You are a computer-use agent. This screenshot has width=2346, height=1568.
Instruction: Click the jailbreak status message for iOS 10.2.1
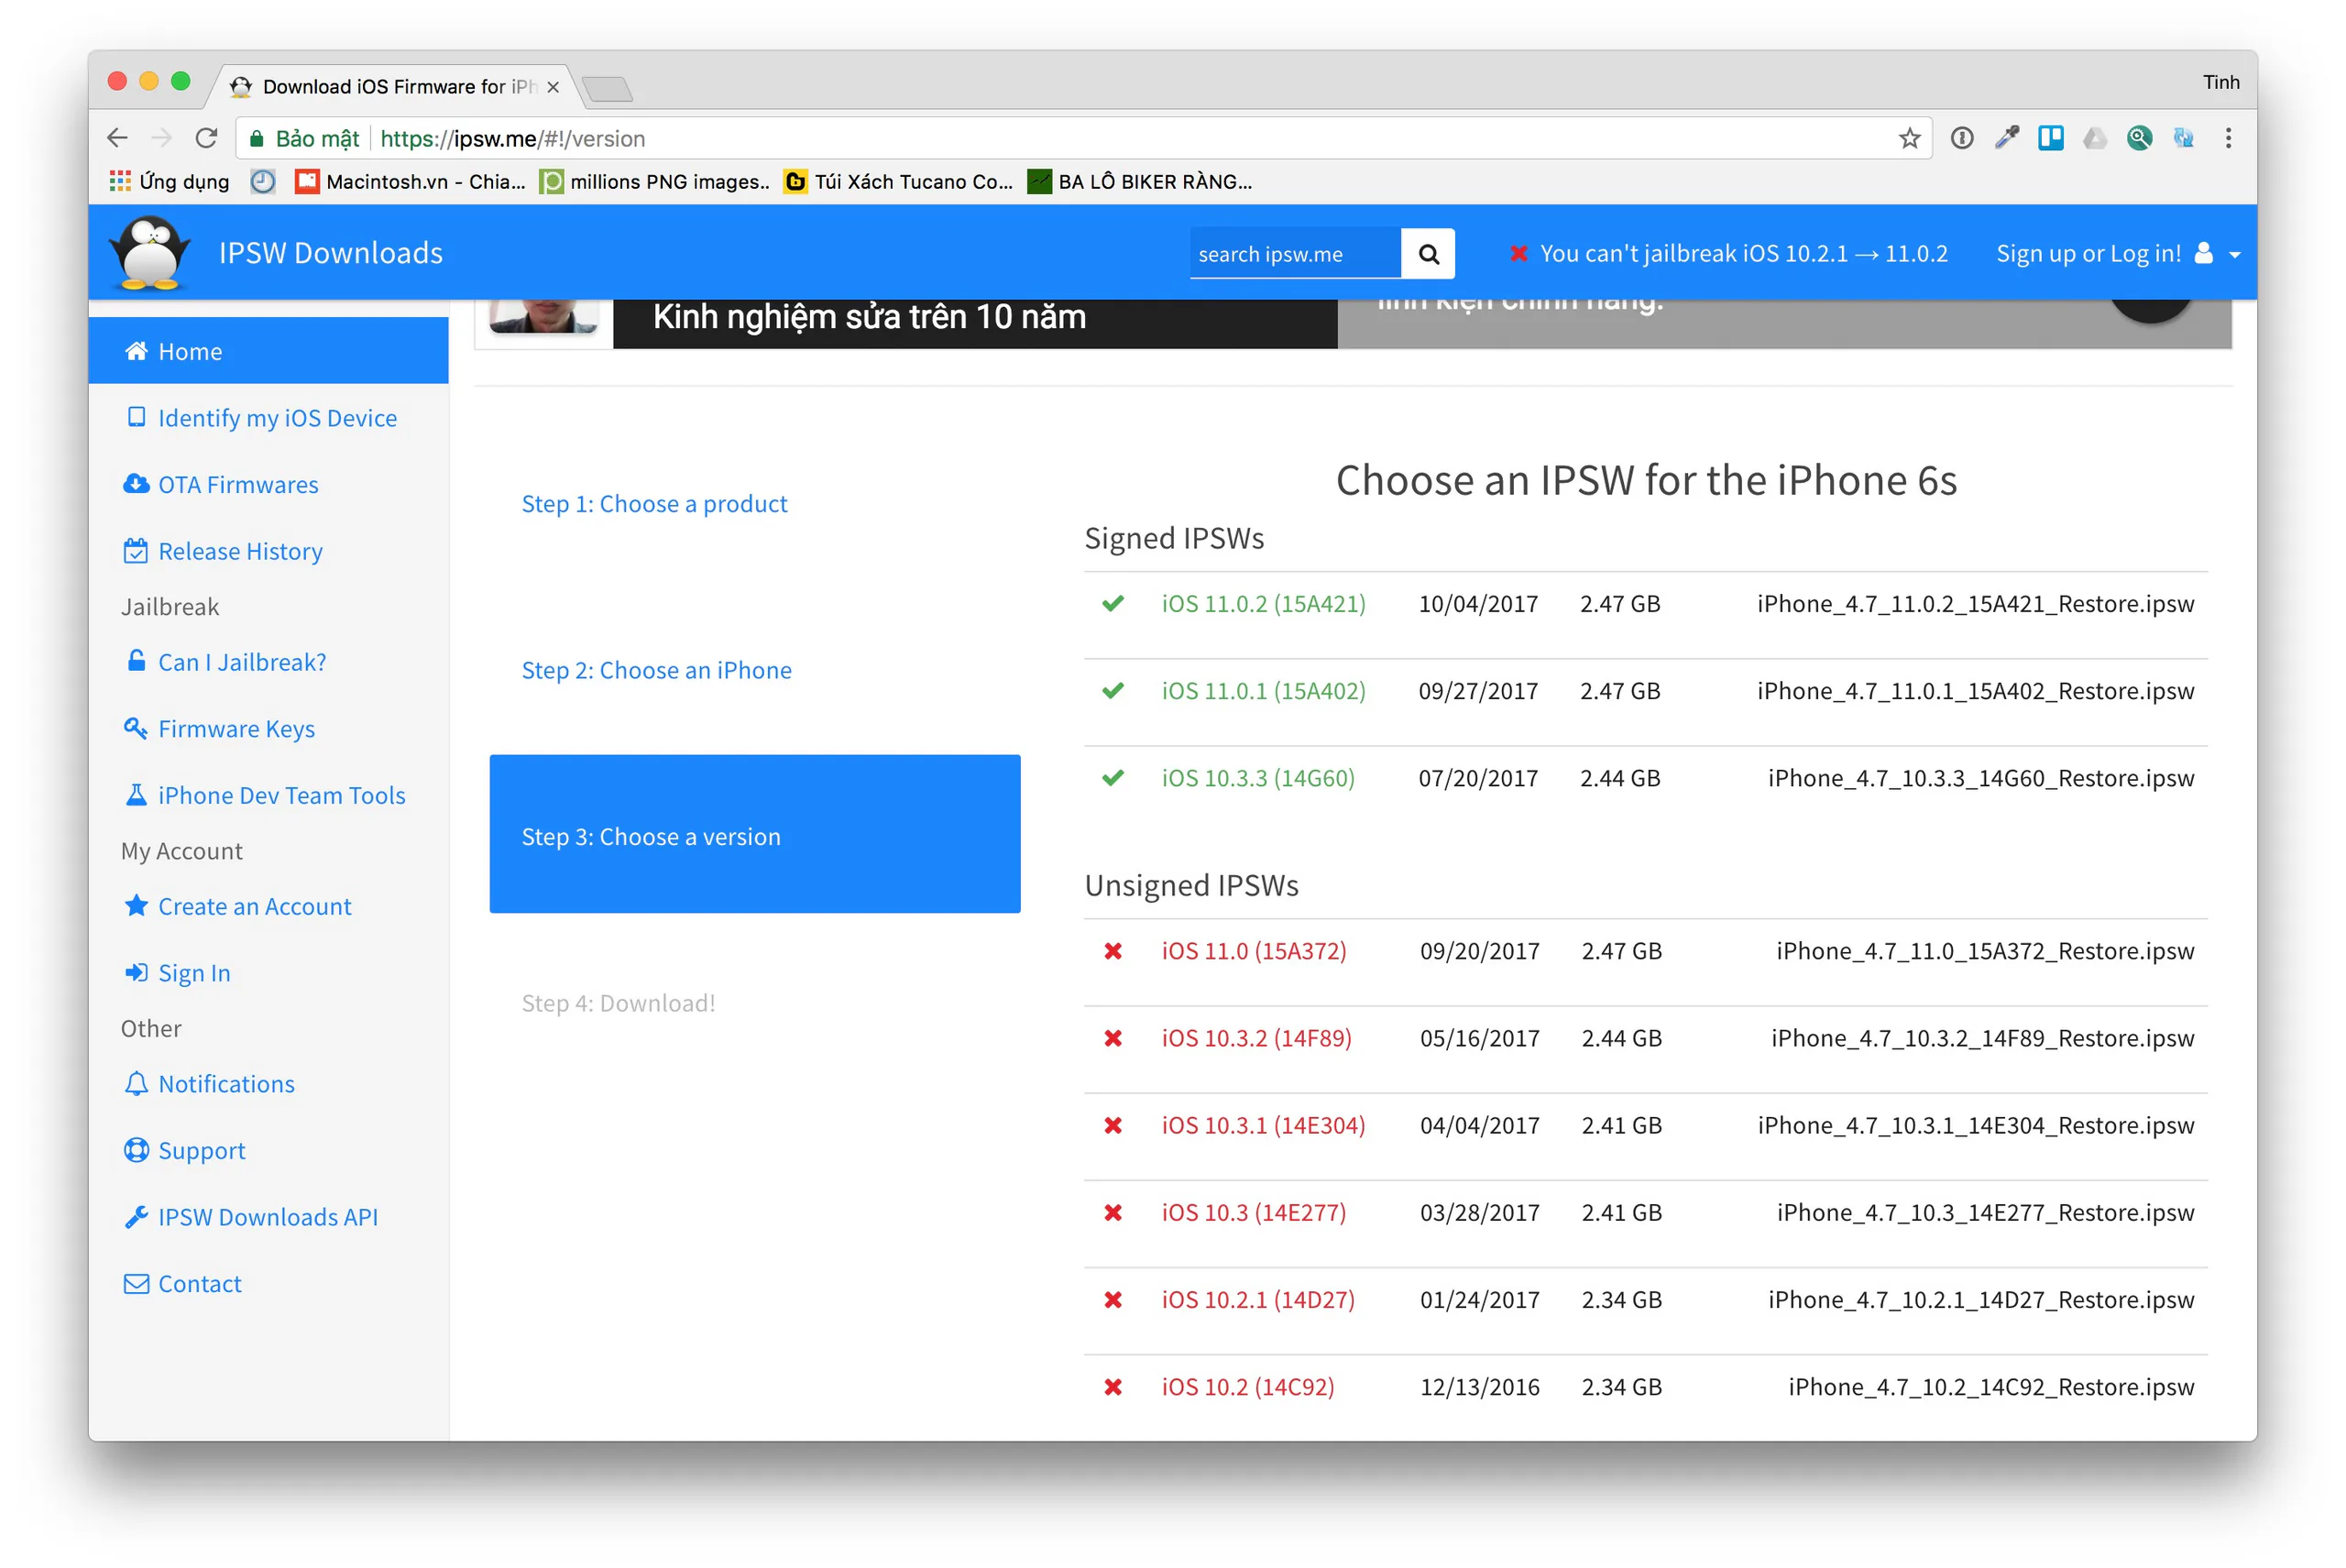[x=1728, y=253]
